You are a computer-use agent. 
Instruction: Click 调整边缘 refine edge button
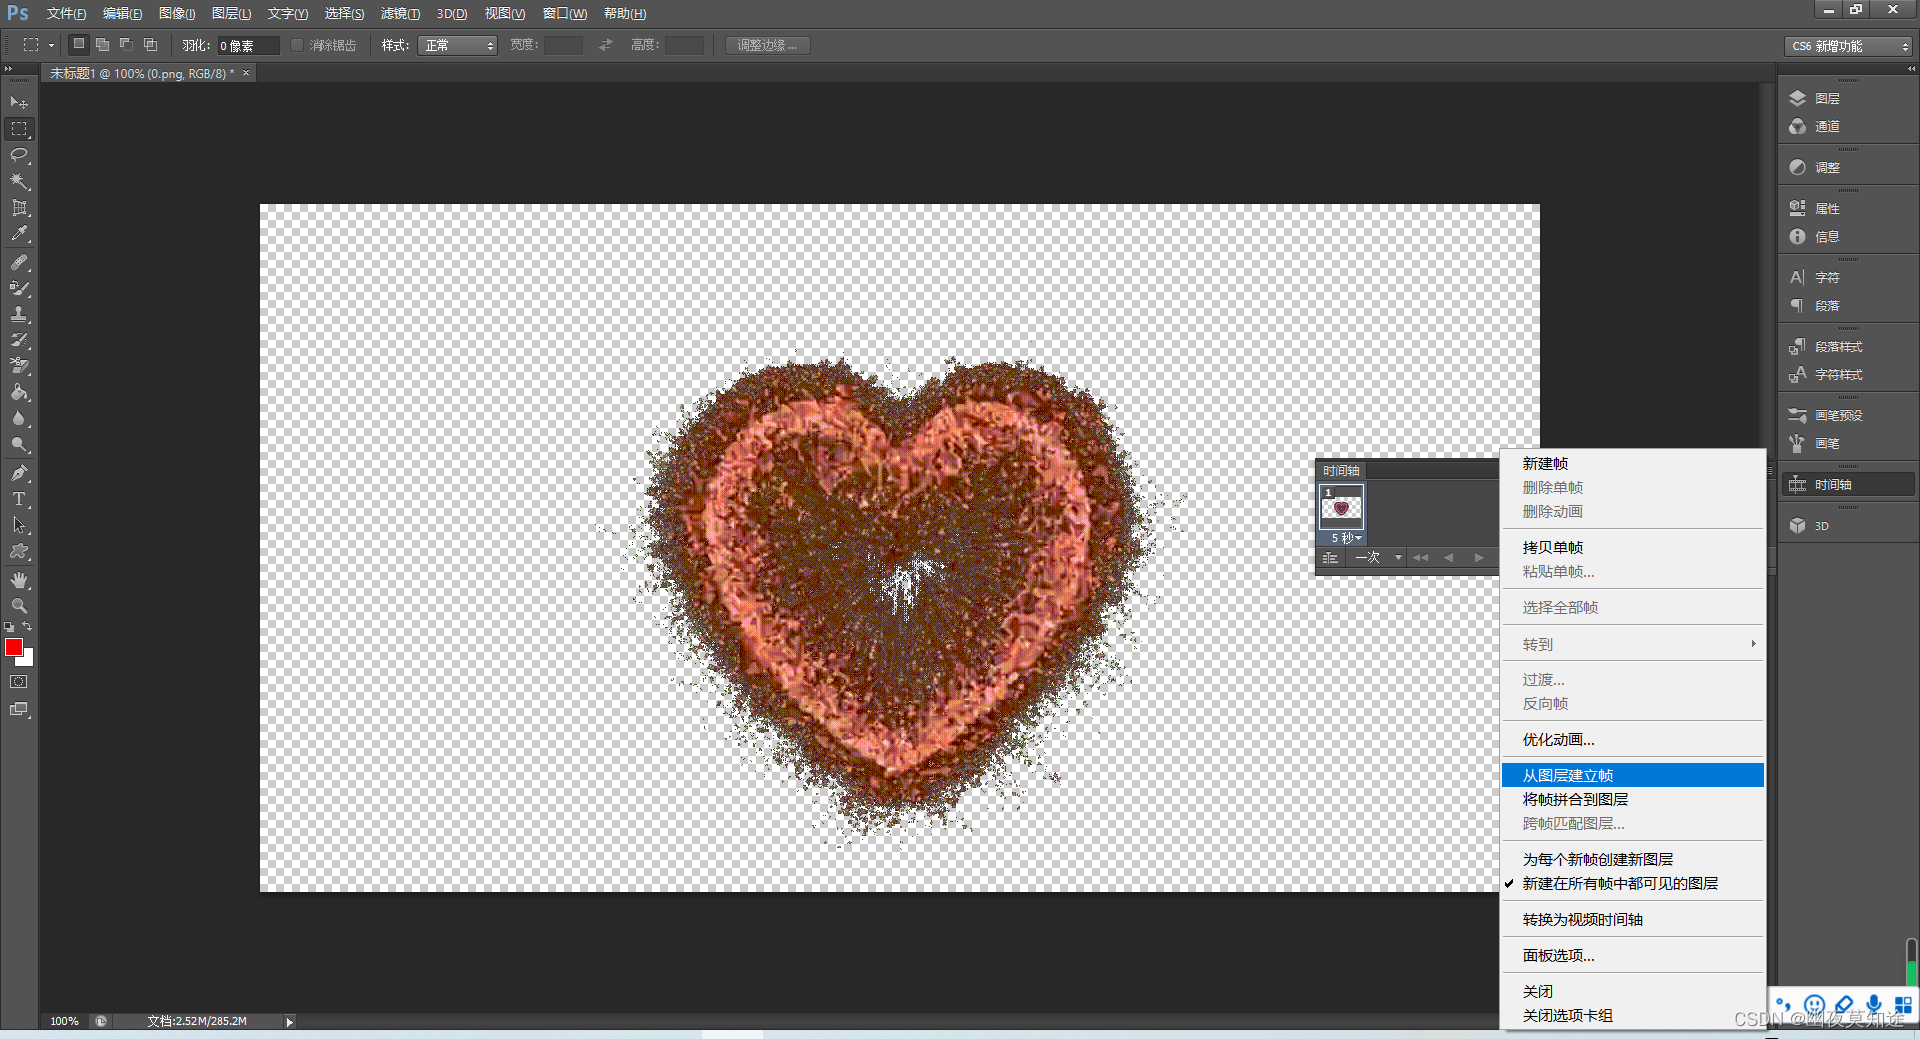(x=768, y=45)
